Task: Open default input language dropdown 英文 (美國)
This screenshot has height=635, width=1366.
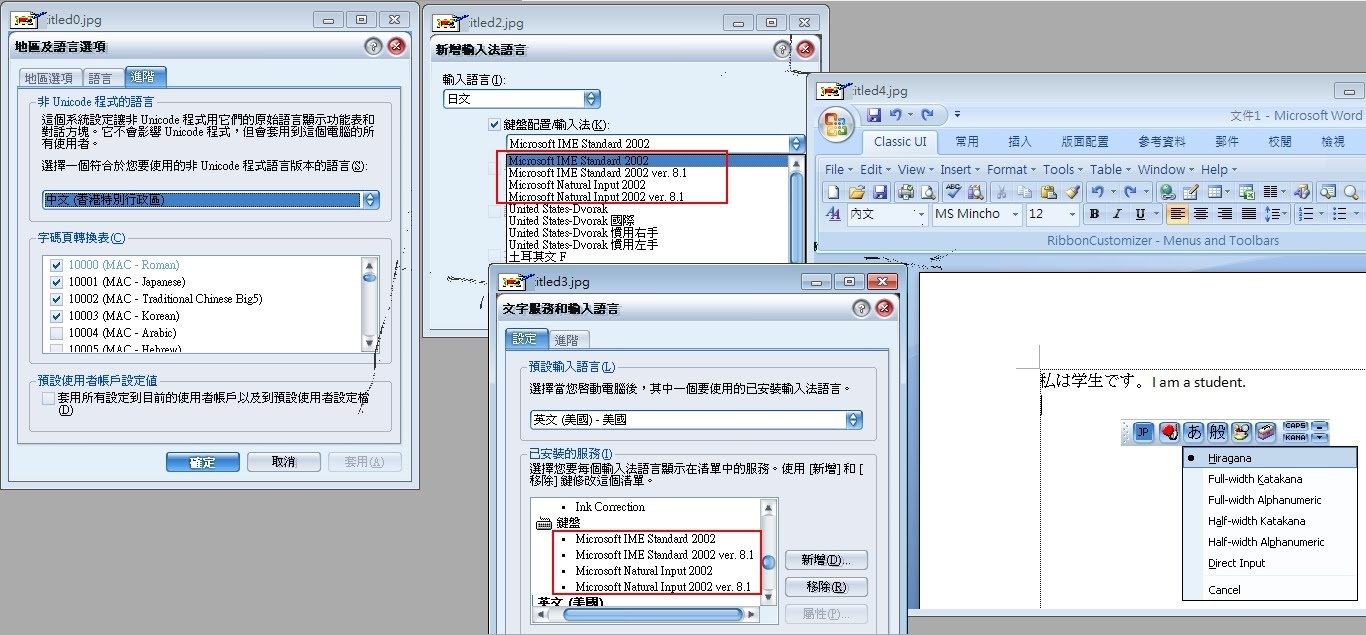Action: coord(696,420)
